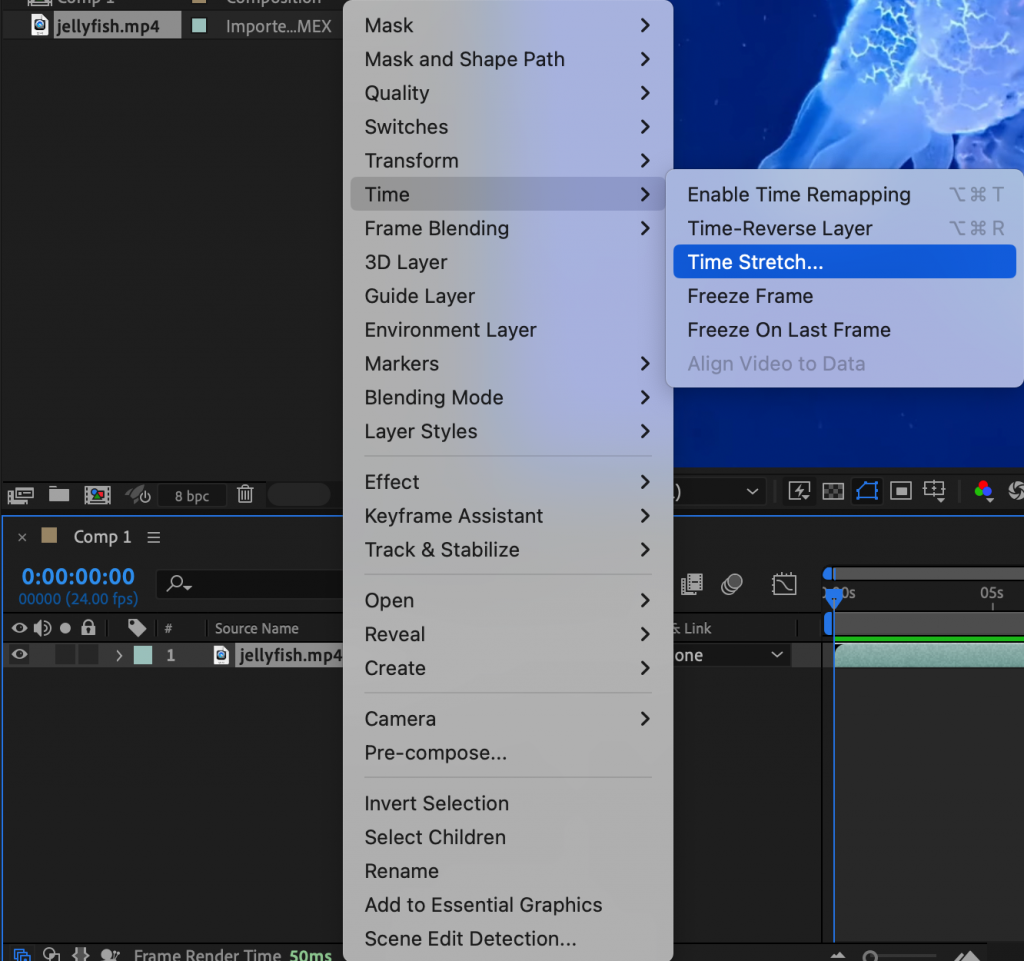Create a new folder in the project panel
Screen dimensions: 1024x961
pyautogui.click(x=58, y=495)
